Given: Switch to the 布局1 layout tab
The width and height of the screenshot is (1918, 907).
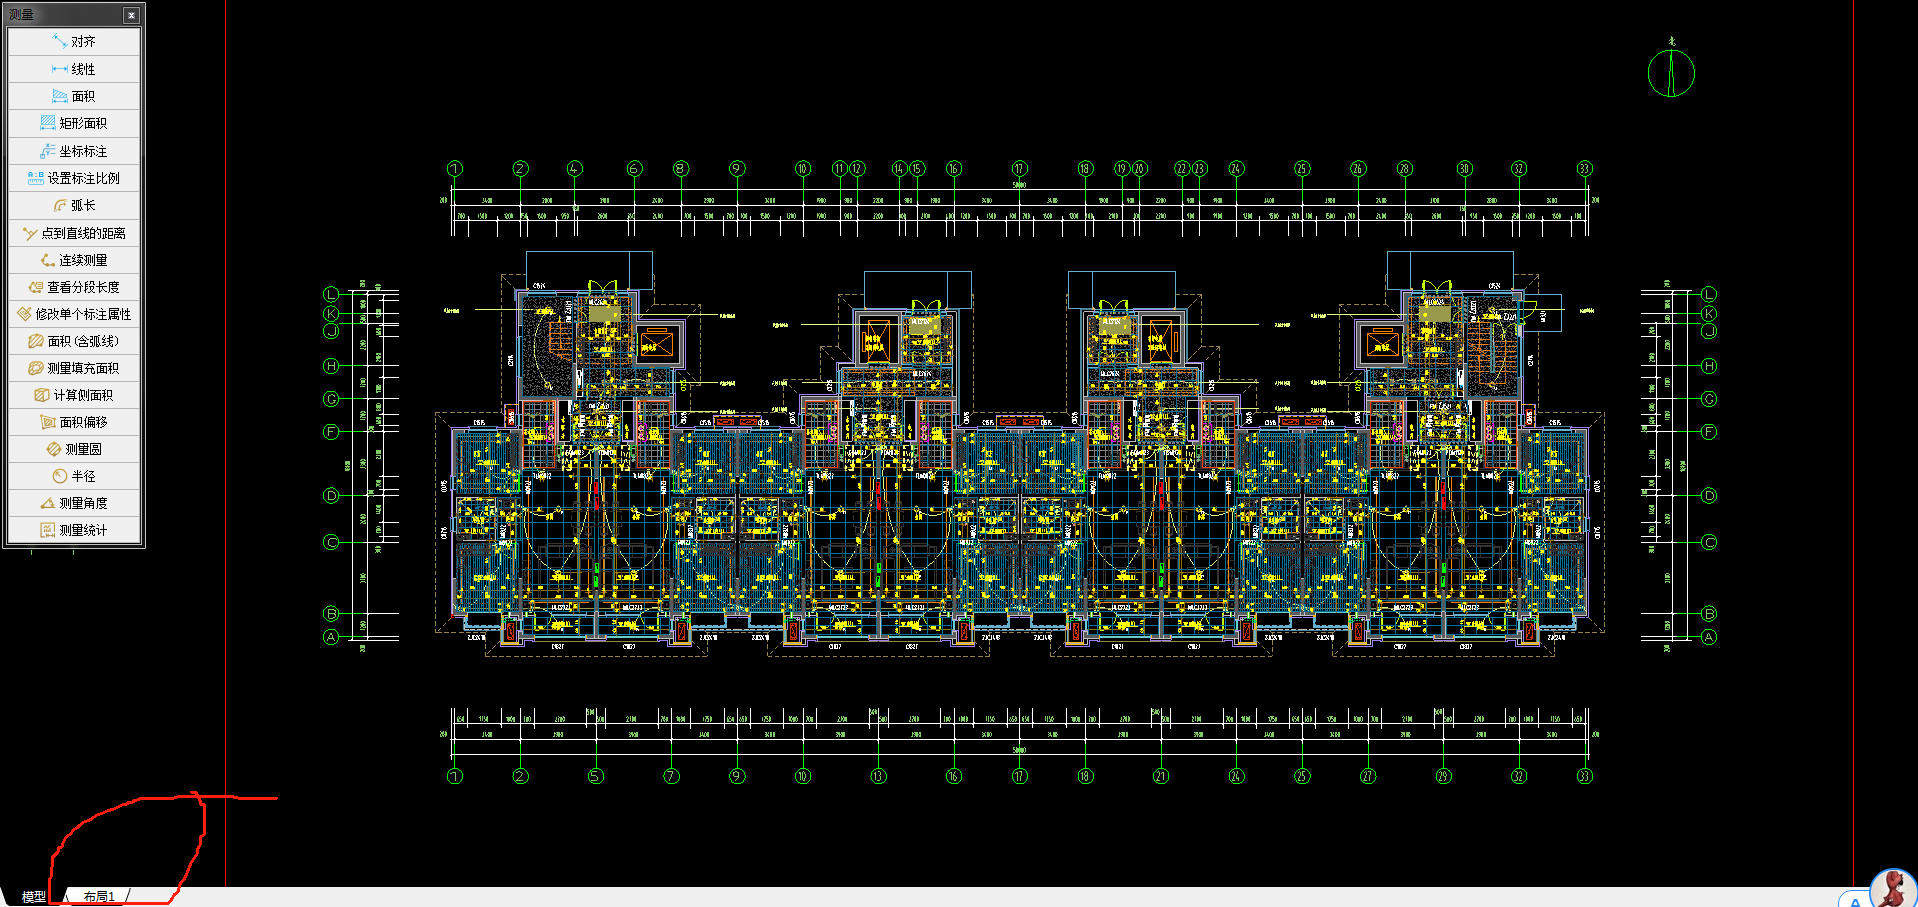Looking at the screenshot, I should tap(99, 897).
